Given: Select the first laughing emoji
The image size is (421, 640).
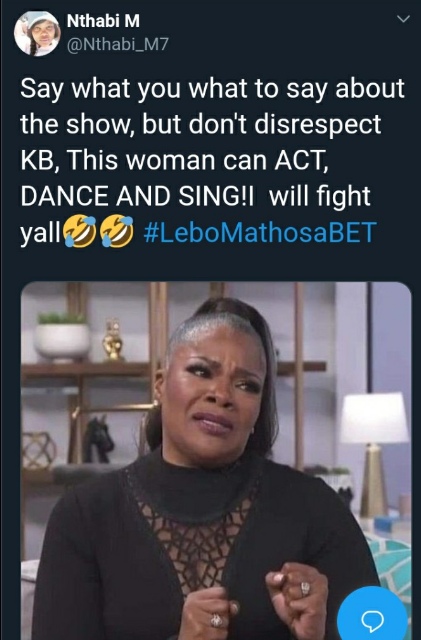Looking at the screenshot, I should point(79,231).
